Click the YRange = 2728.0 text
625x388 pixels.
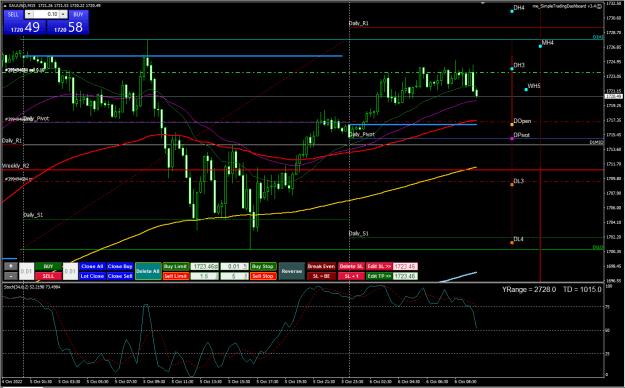point(529,290)
